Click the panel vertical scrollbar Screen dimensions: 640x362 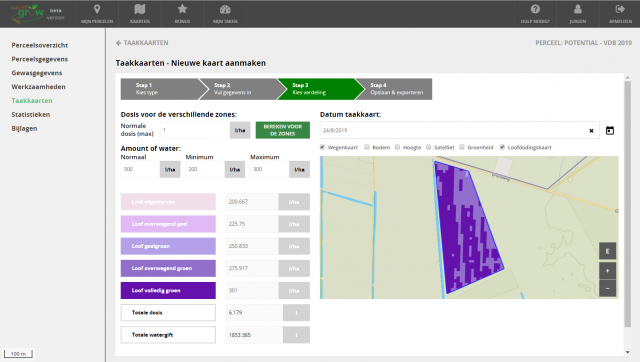point(628,204)
